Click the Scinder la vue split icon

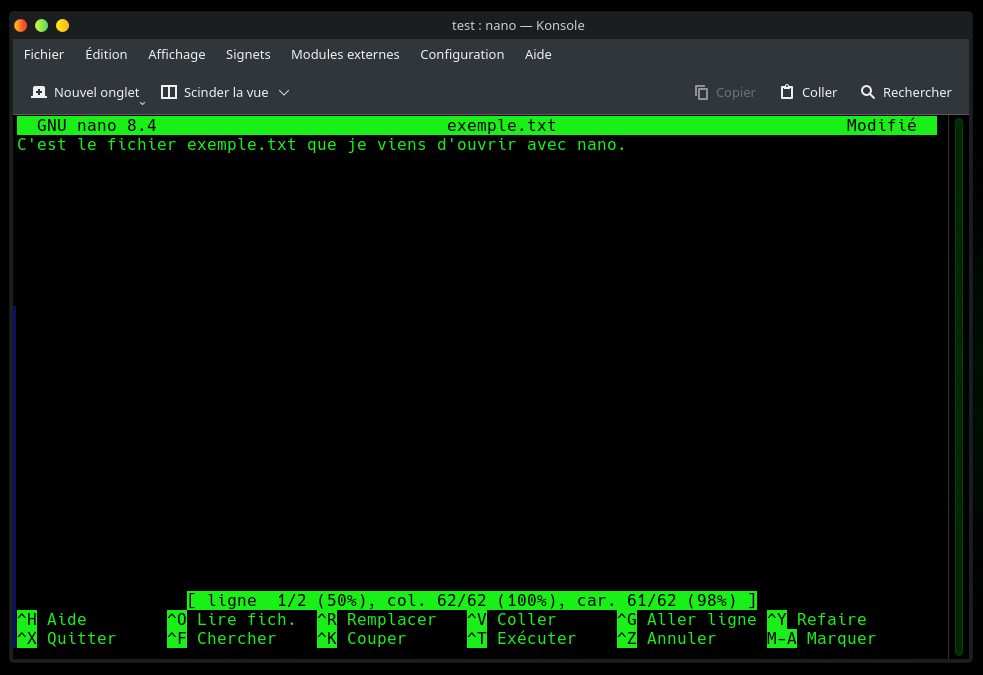(x=169, y=92)
